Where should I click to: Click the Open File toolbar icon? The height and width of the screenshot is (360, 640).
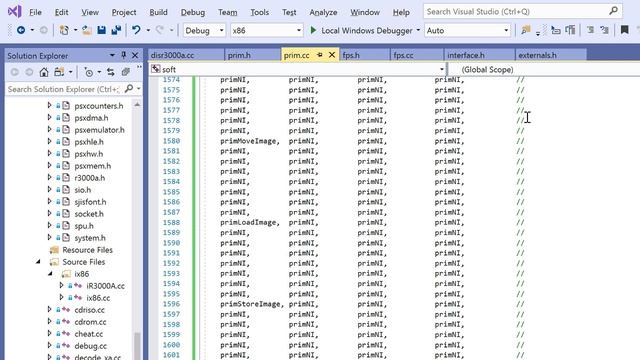point(87,30)
